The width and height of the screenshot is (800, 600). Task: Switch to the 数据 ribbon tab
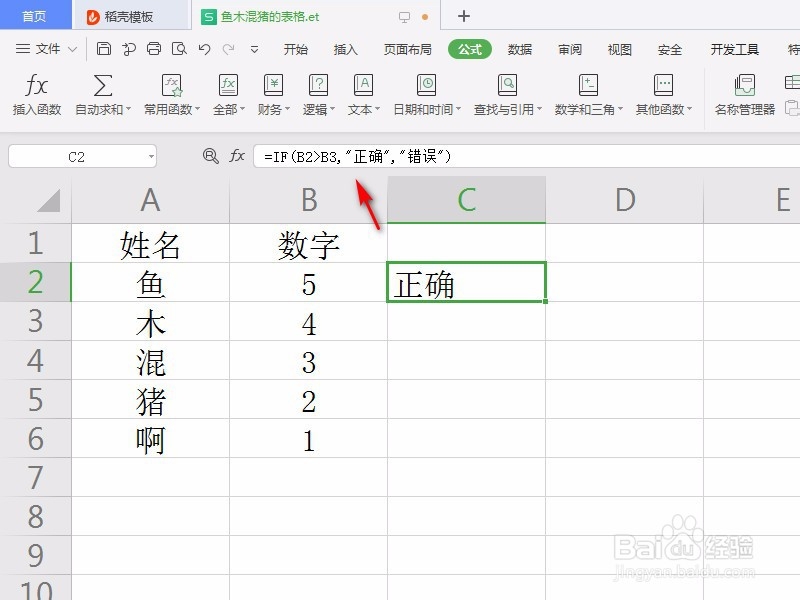(x=520, y=49)
